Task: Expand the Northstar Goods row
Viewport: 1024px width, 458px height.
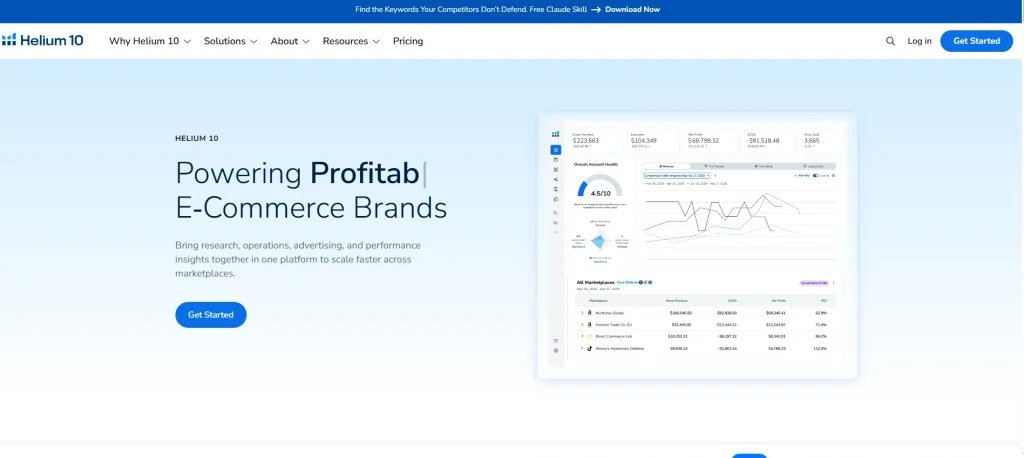Action: (582, 313)
